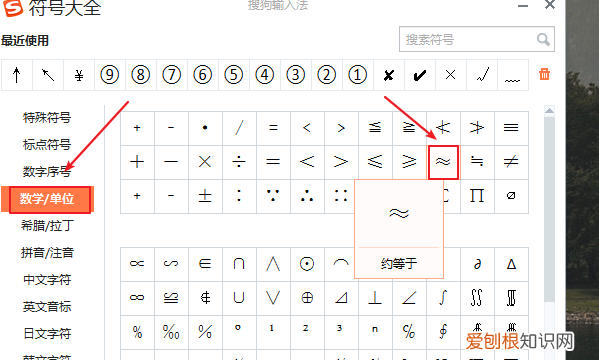Insert circled number 4 symbol
This screenshot has width=599, height=360.
[264, 75]
